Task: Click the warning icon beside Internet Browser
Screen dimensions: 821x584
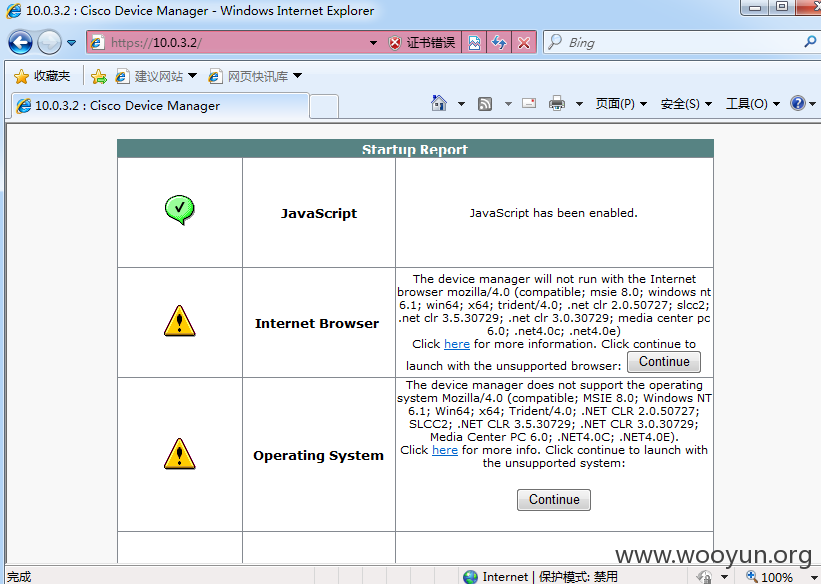Action: 180,321
